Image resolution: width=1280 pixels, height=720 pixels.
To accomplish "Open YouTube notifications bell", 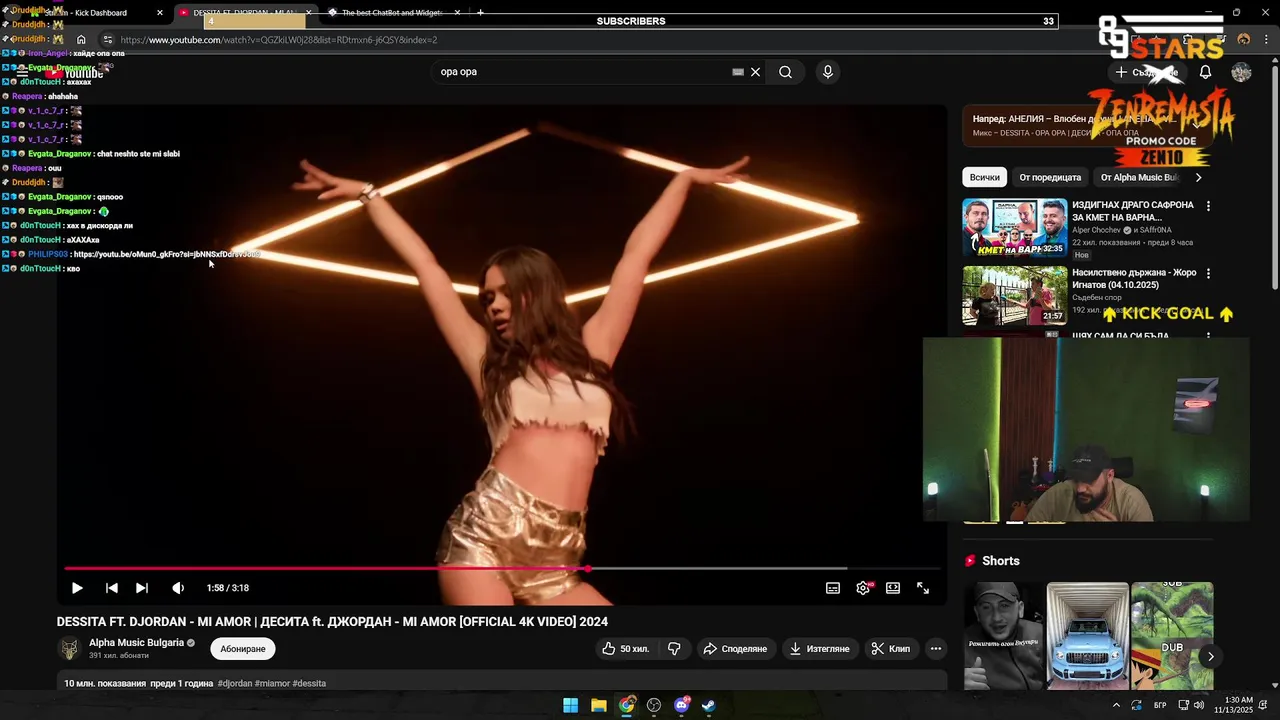I will 1206,72.
